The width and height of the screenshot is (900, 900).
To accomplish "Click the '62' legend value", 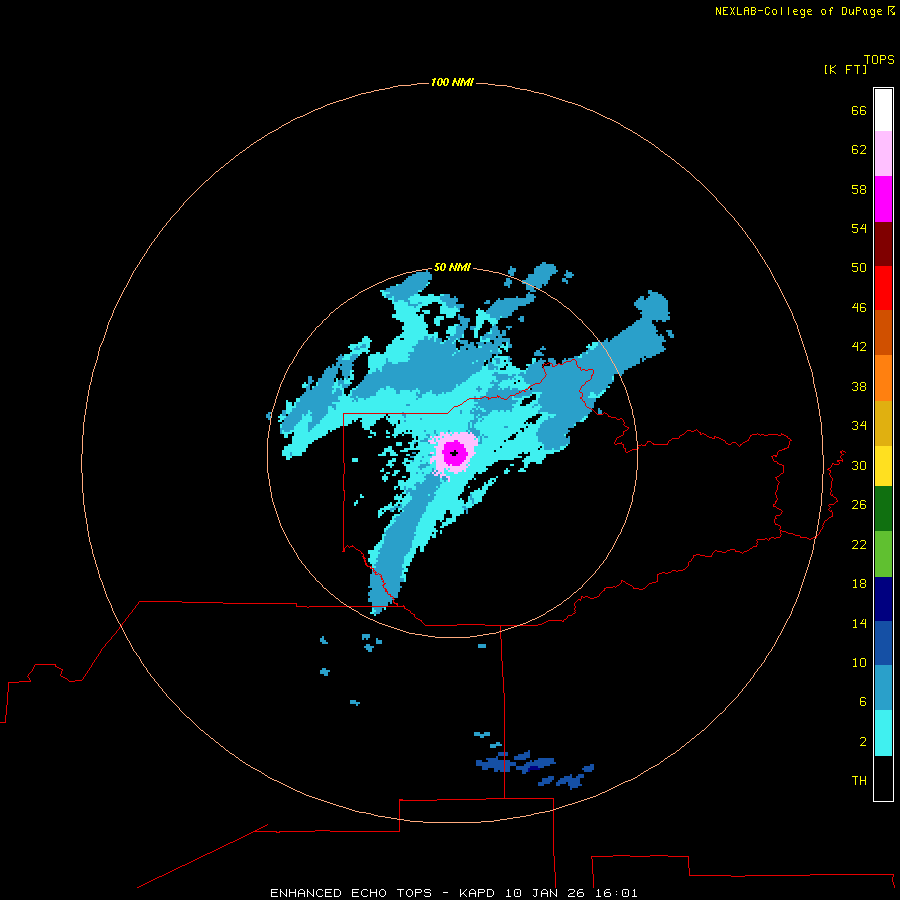I will pos(859,150).
